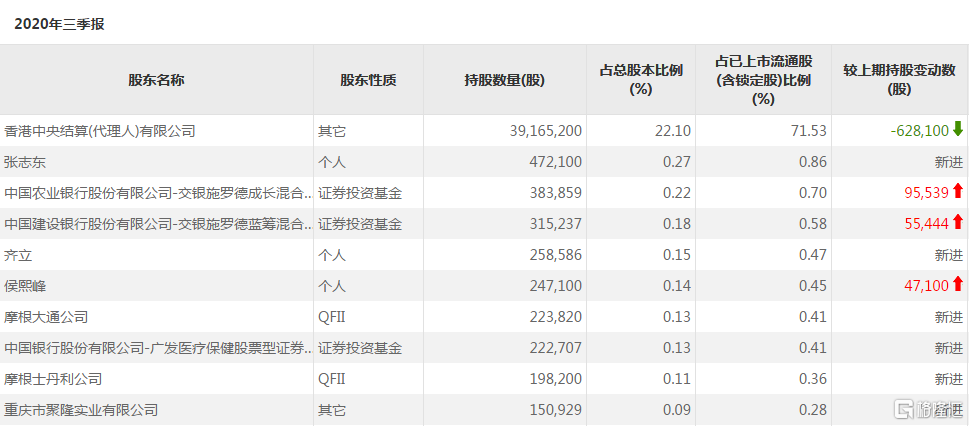Click 新进 in 摩根大通公司 row
The height and width of the screenshot is (426, 969).
pyautogui.click(x=949, y=317)
